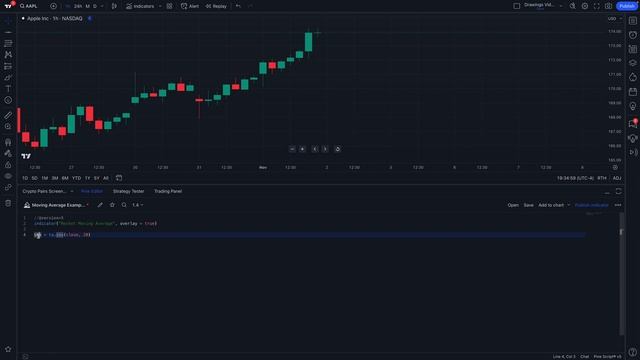Viewport: 640px width, 360px height.
Task: Undo the last chart action
Action: click(x=238, y=6)
